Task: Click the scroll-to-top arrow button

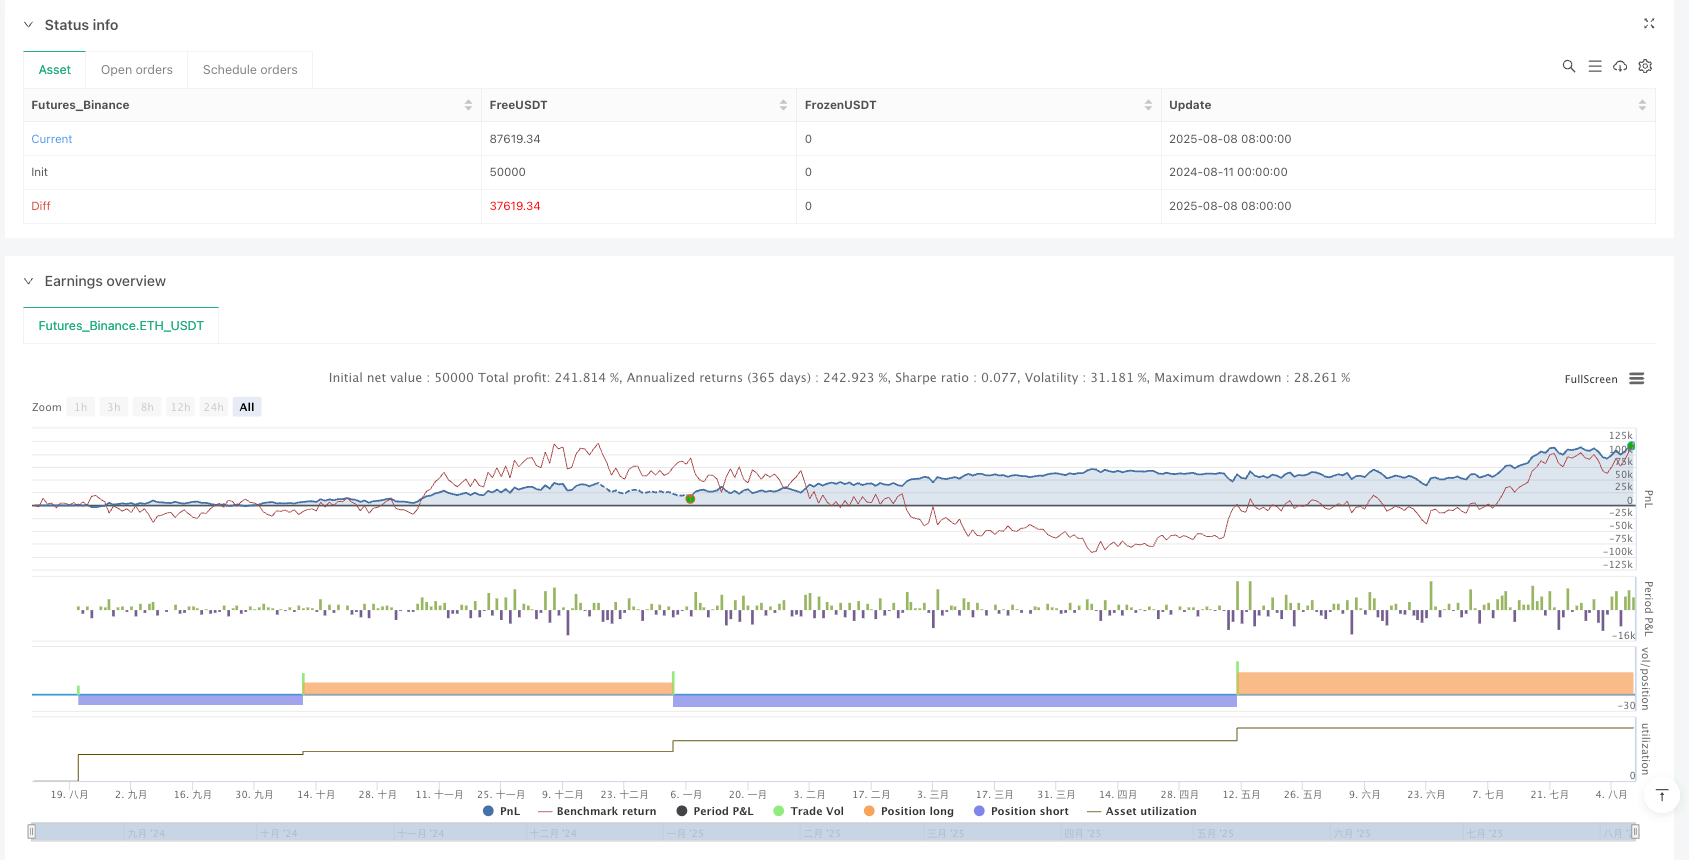Action: coord(1661,795)
